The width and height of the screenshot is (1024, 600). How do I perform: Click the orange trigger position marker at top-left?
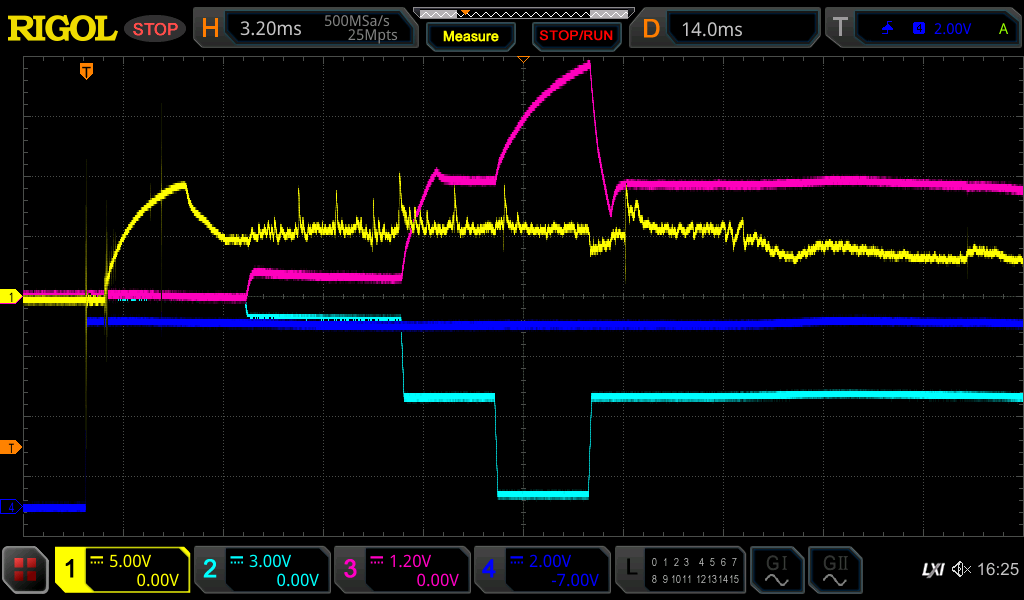[87, 71]
